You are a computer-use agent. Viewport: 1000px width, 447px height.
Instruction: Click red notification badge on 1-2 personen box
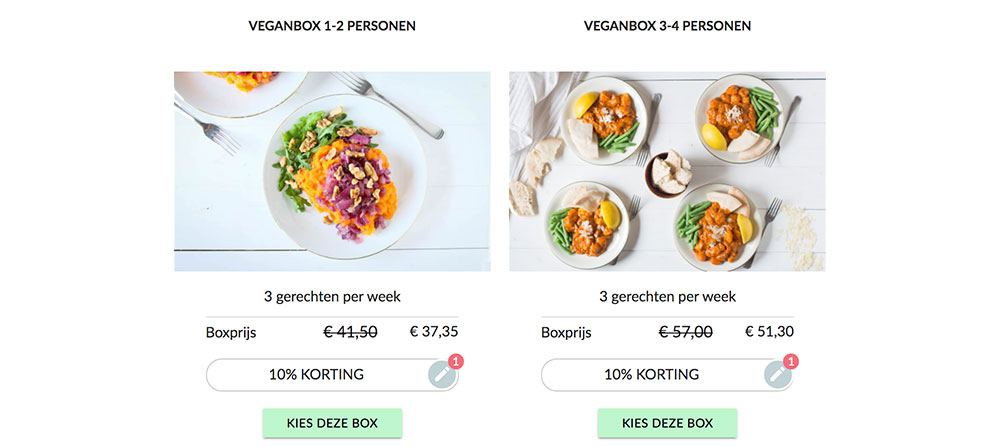(x=455, y=362)
